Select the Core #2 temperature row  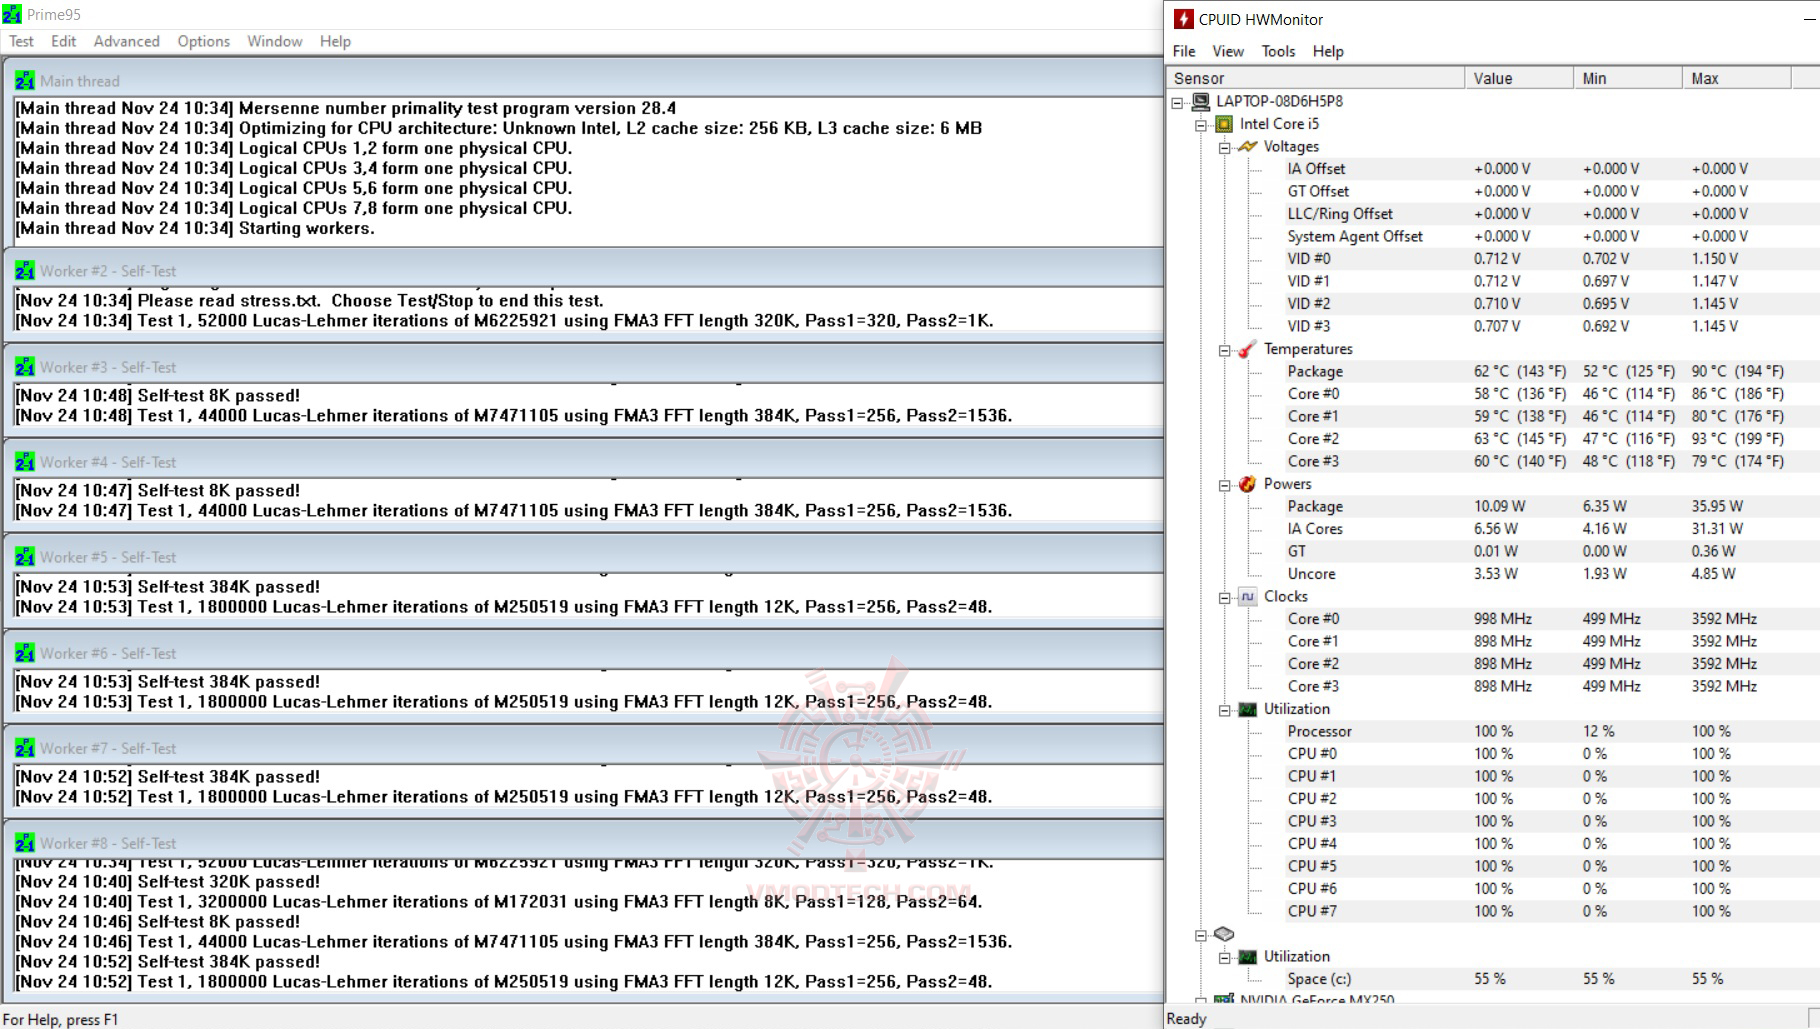(1550, 439)
